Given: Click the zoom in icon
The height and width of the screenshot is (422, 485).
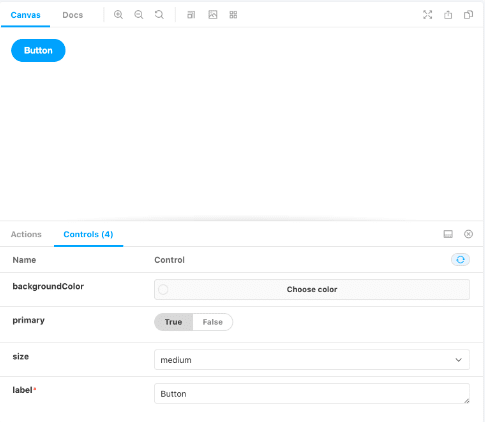Looking at the screenshot, I should point(118,15).
